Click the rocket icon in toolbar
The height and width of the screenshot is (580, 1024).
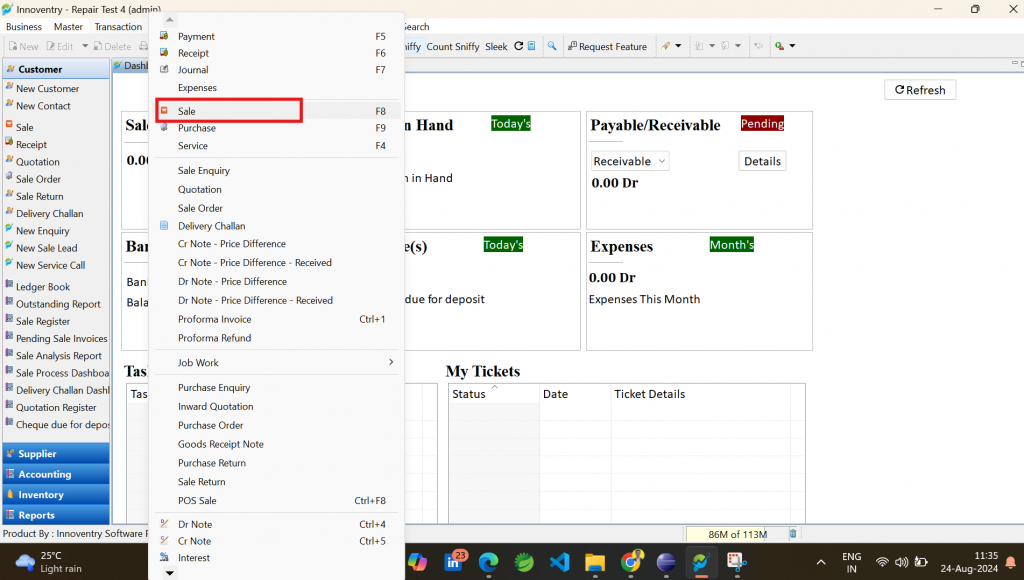[665, 46]
